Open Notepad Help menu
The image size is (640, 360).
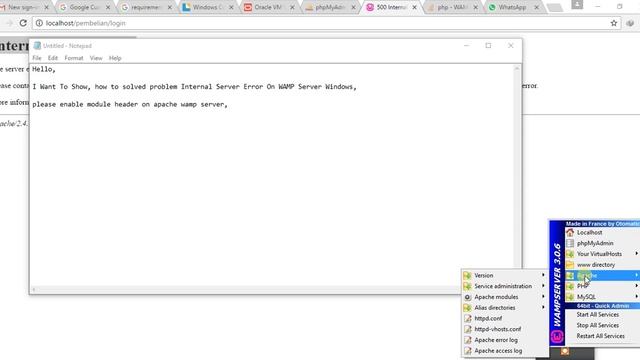(x=115, y=58)
